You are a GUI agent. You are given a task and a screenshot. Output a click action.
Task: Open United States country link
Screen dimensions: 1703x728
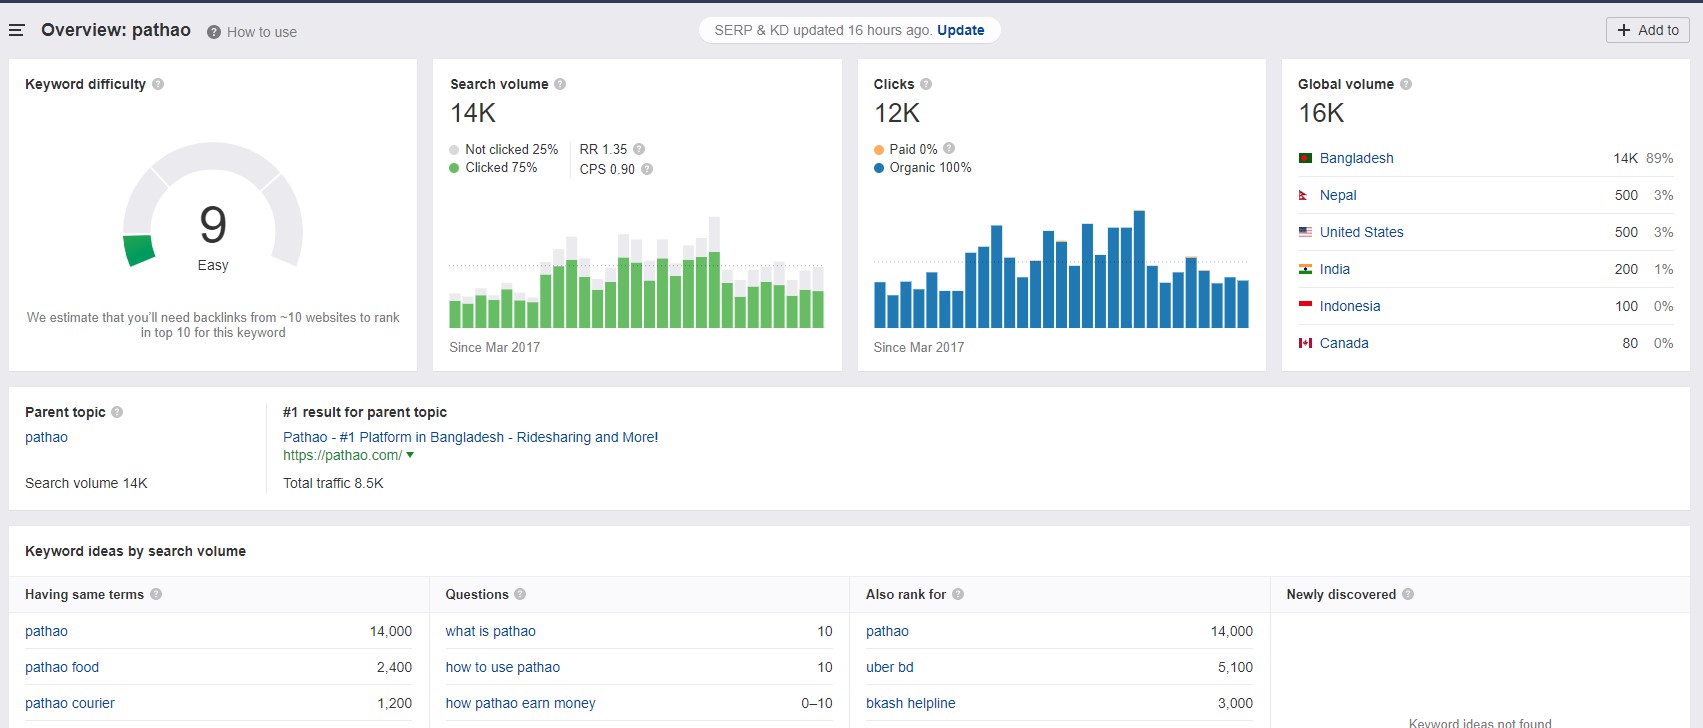pos(1361,232)
